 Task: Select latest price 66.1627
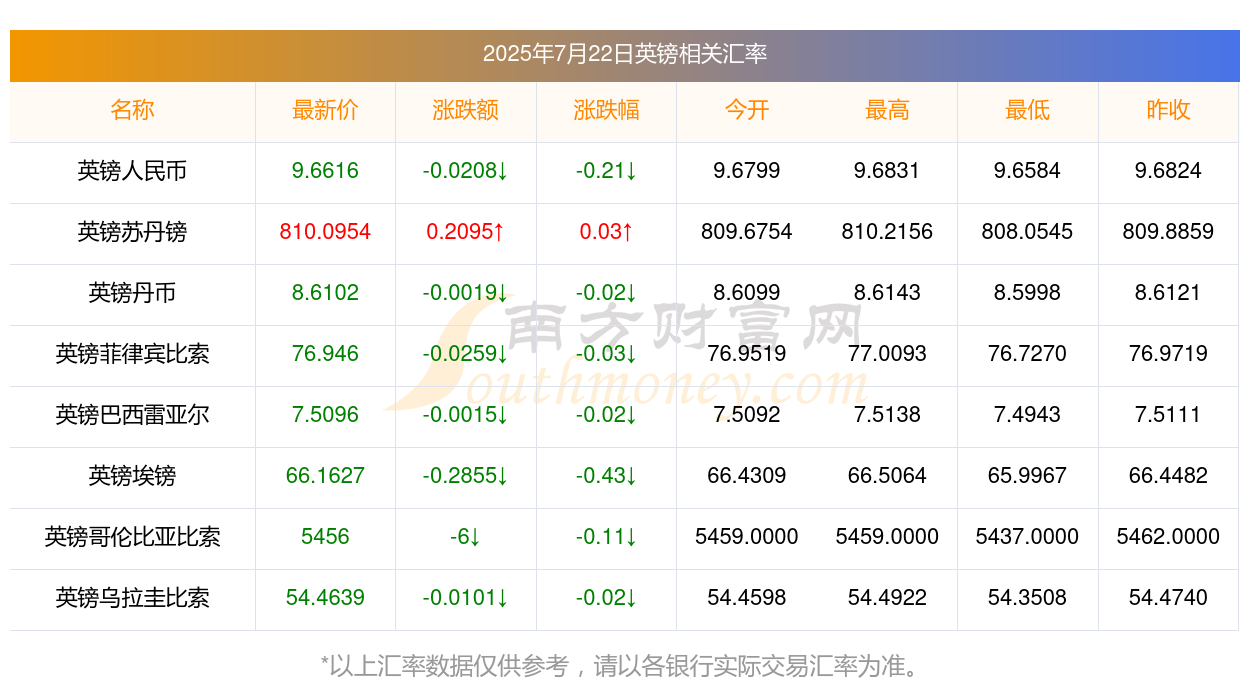point(325,476)
